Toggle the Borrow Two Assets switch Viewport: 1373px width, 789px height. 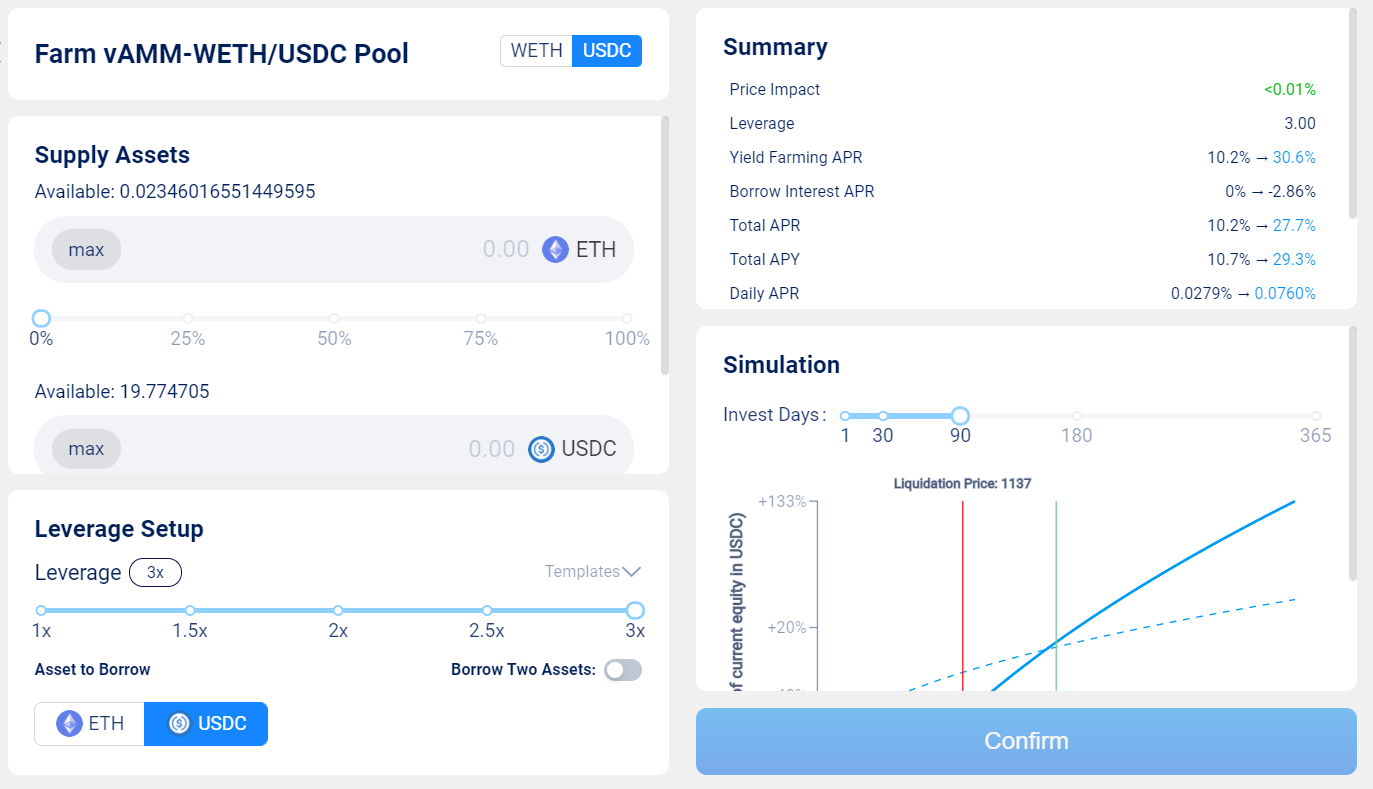[623, 670]
